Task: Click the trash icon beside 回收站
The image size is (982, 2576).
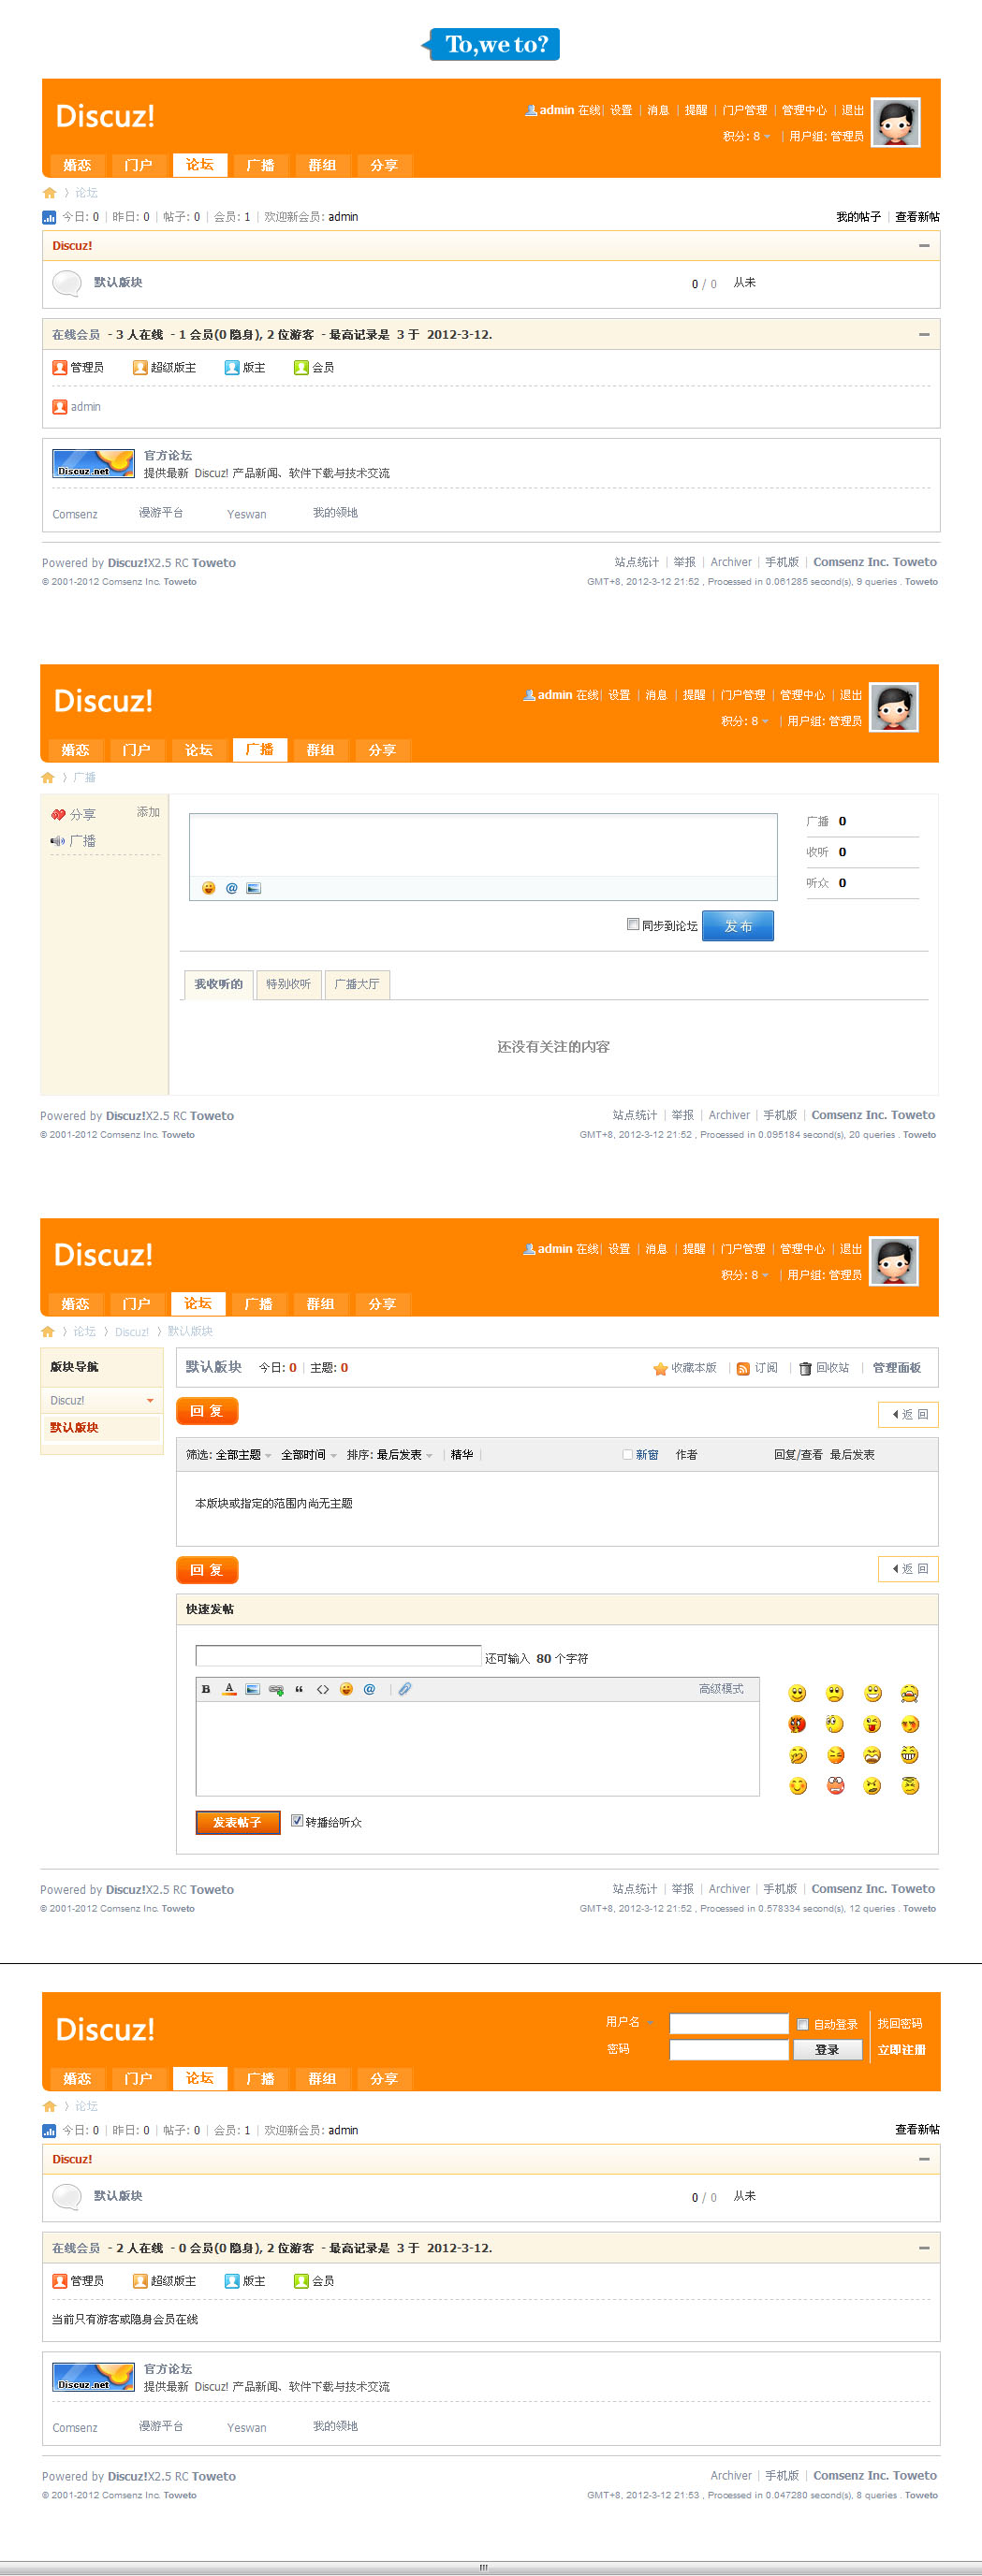Action: (x=805, y=1369)
